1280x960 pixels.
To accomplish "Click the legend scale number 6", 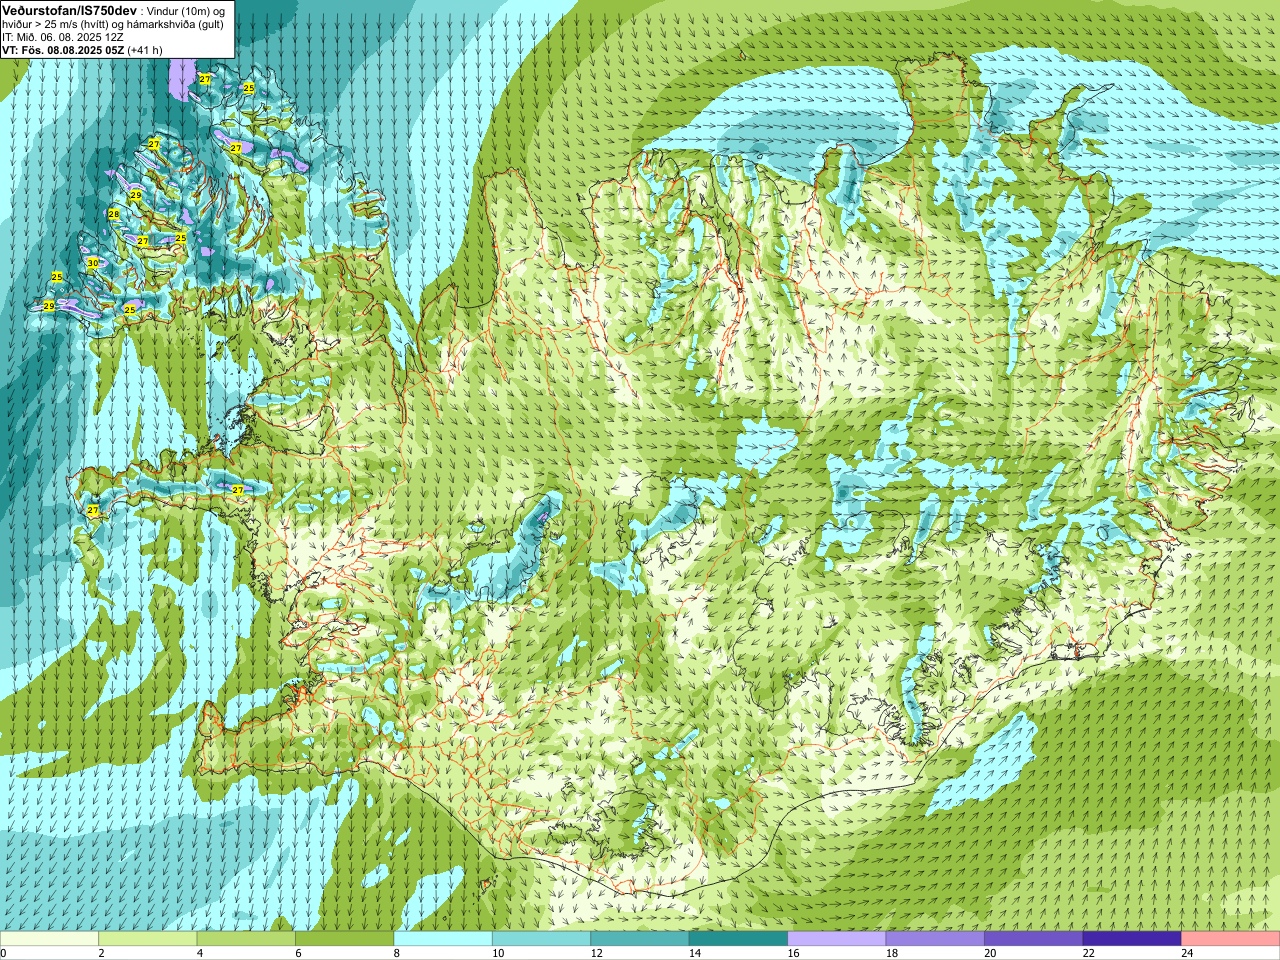I will point(298,953).
